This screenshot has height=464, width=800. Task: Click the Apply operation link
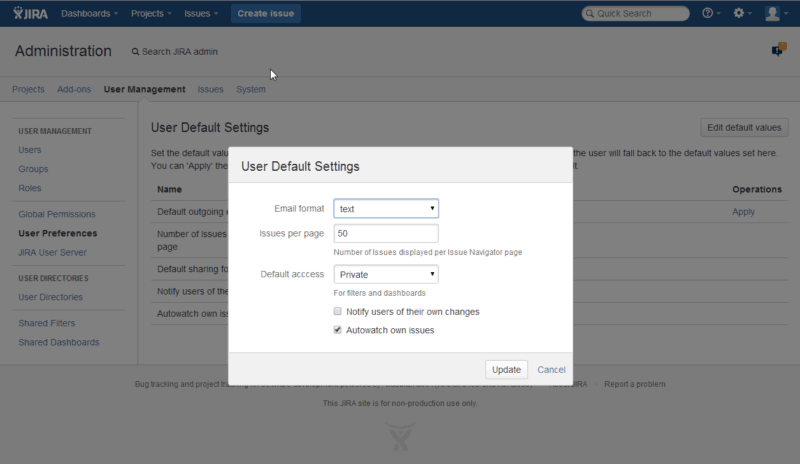pyautogui.click(x=743, y=212)
